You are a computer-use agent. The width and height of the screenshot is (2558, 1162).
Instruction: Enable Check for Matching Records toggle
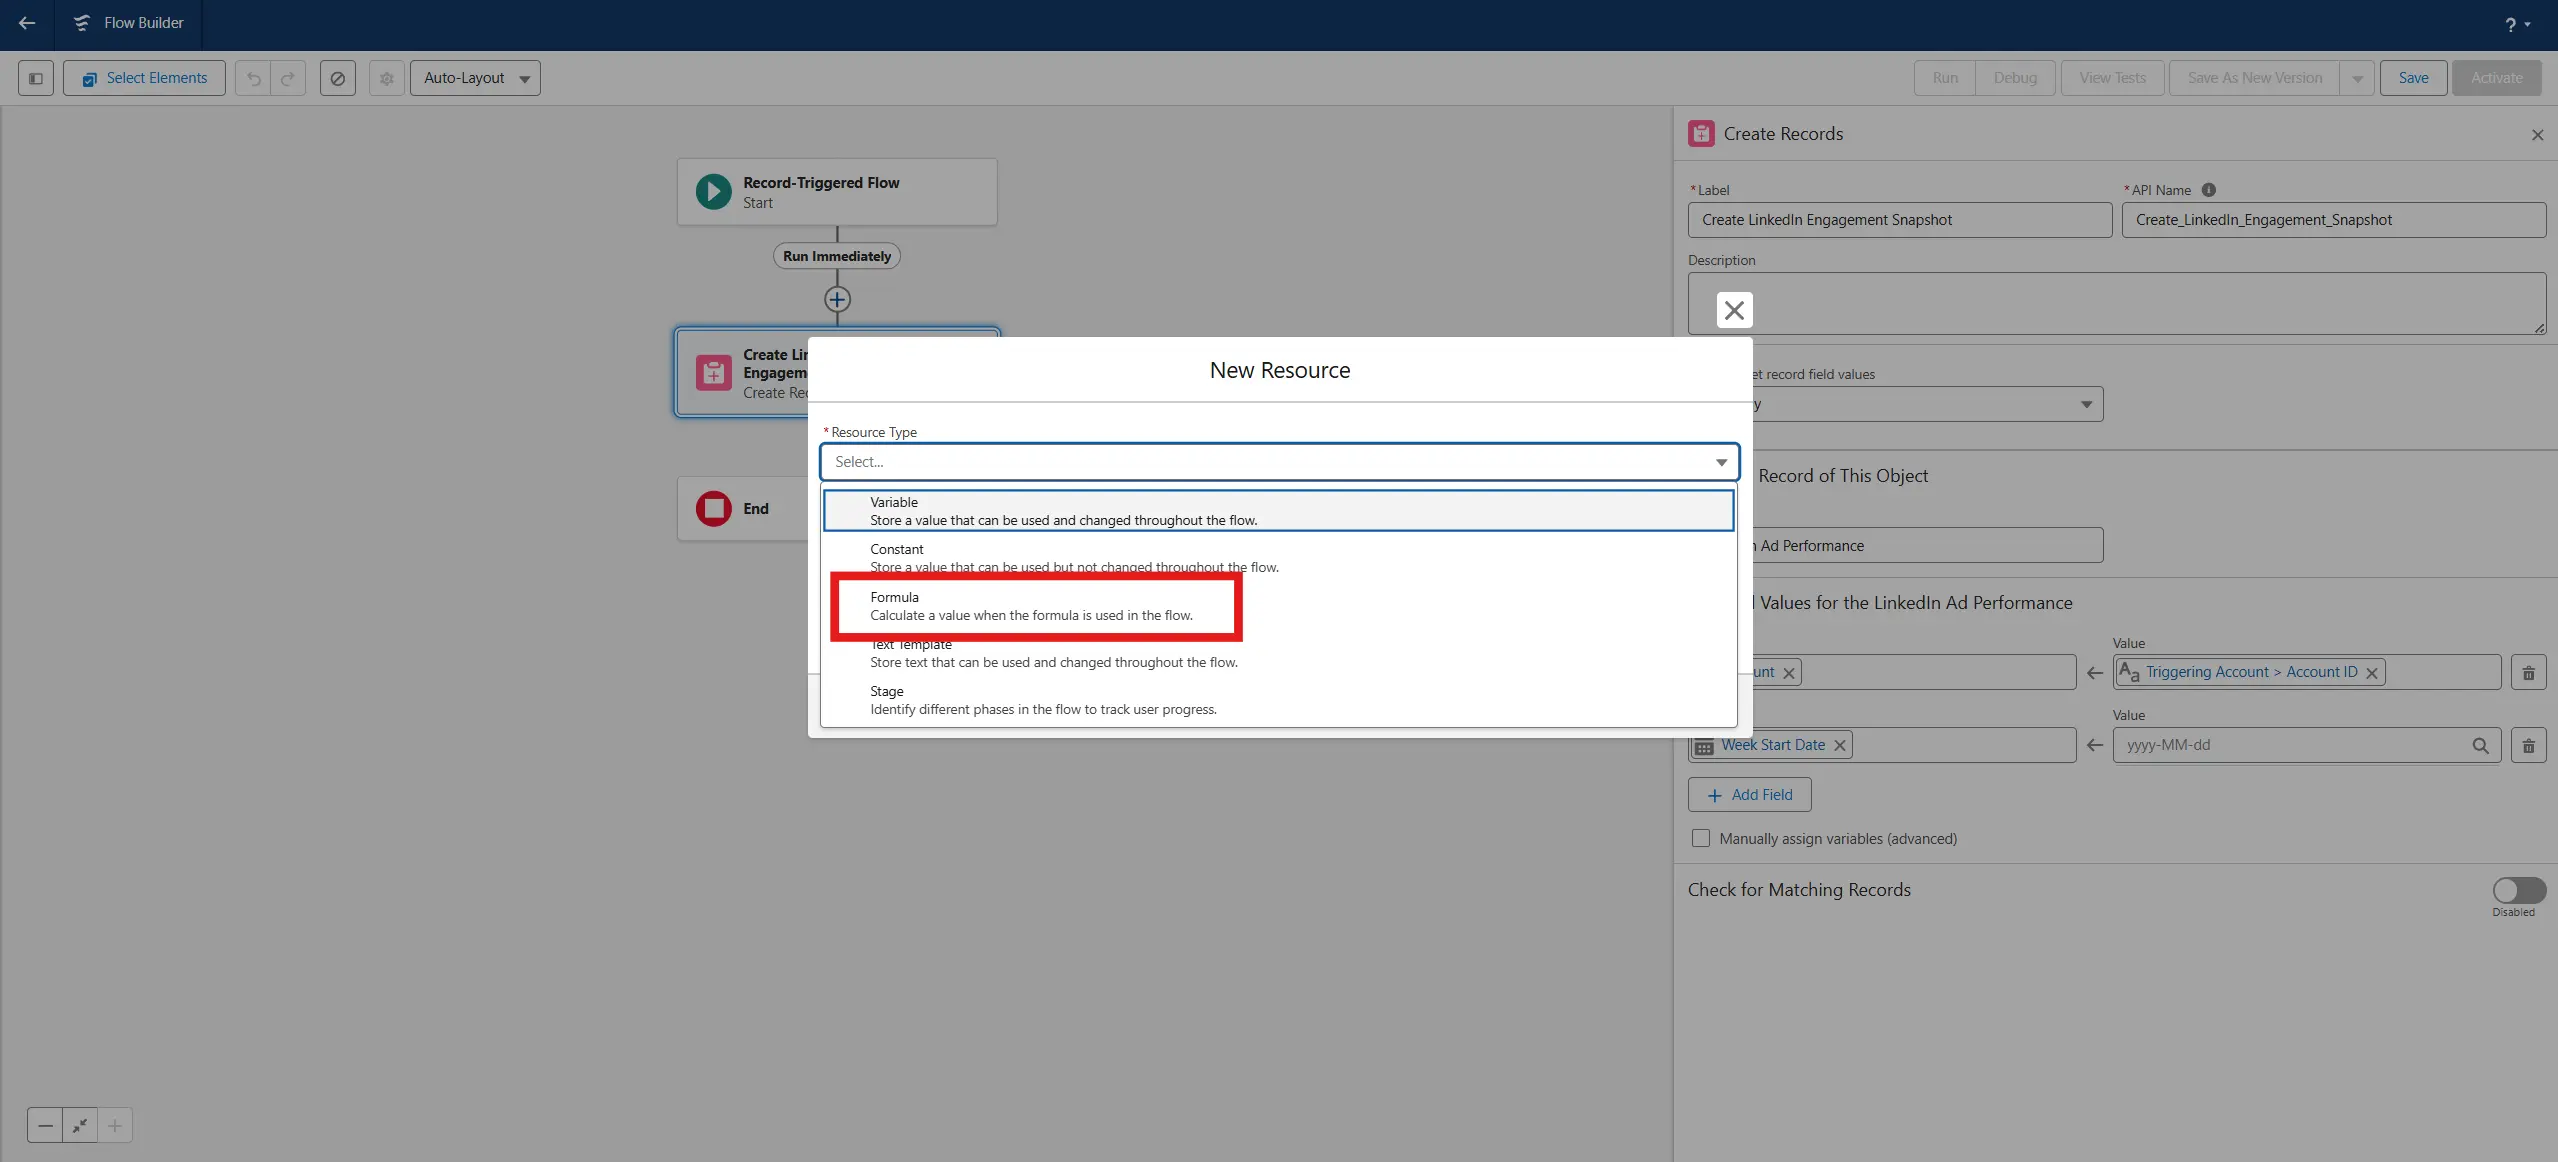point(2518,889)
